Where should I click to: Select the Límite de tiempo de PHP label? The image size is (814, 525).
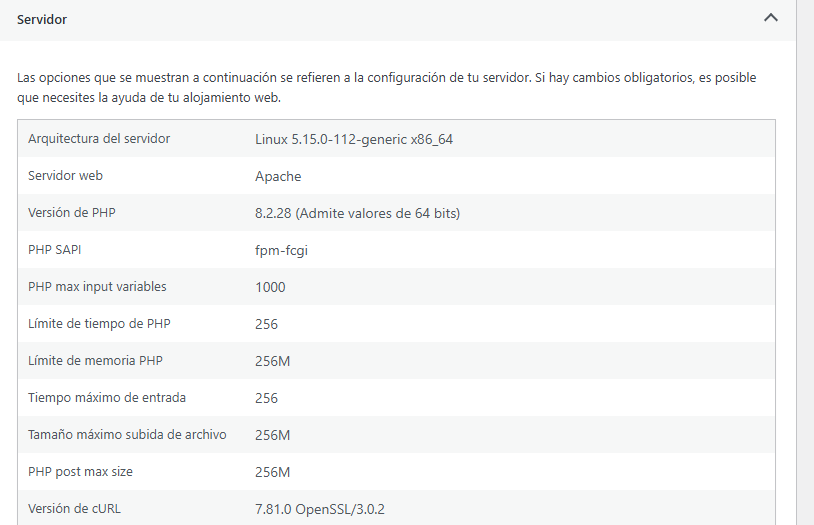point(99,324)
